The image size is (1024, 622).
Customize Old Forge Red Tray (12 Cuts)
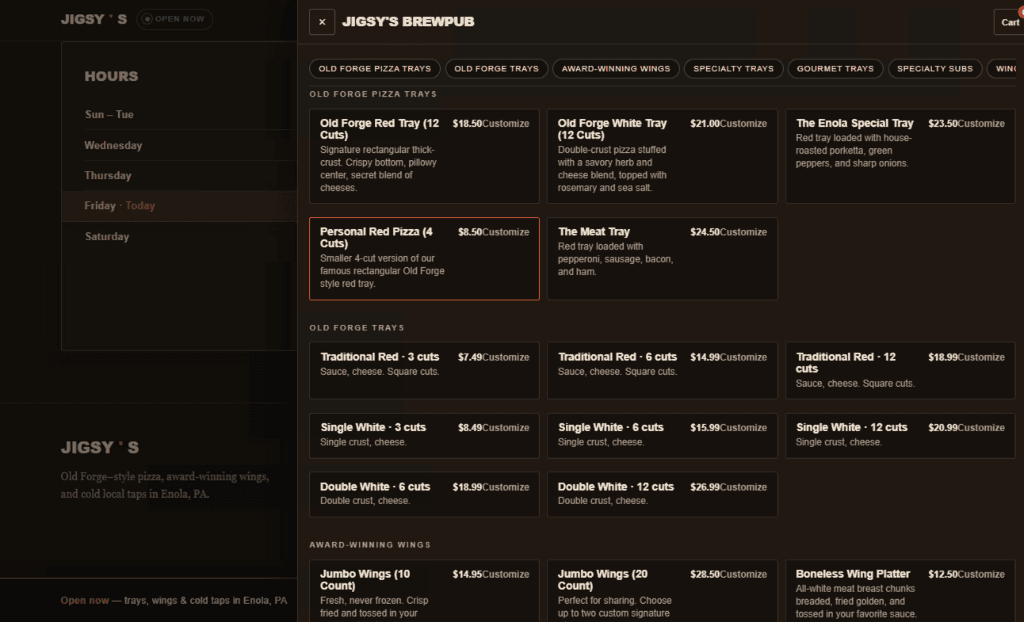point(505,123)
